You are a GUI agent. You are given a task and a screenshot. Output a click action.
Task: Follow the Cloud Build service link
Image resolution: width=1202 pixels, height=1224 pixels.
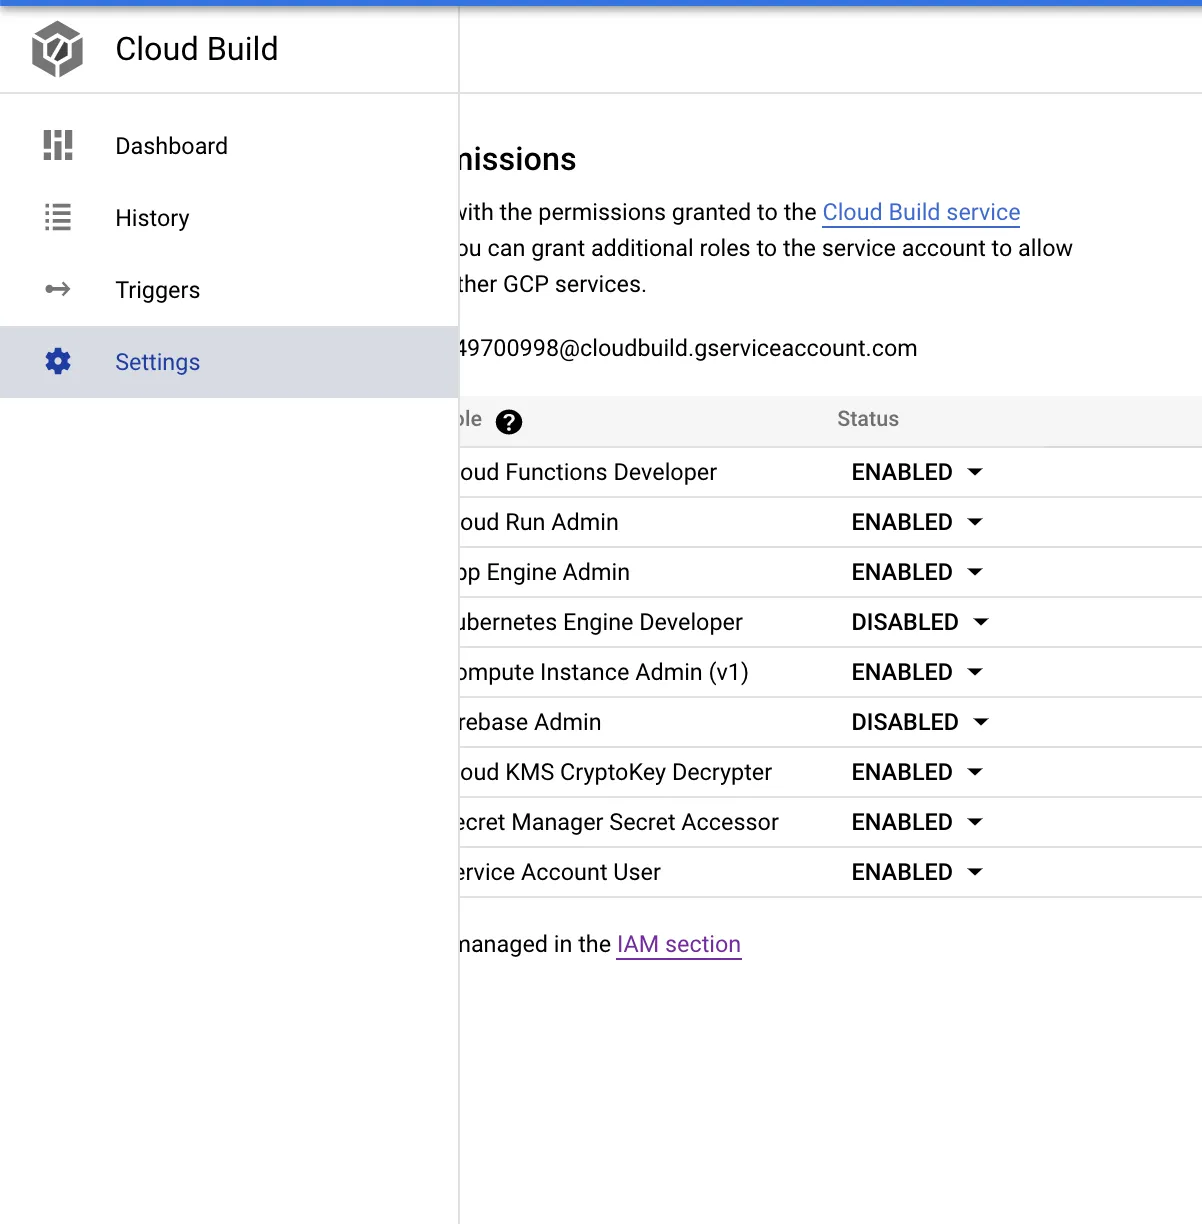pos(920,212)
